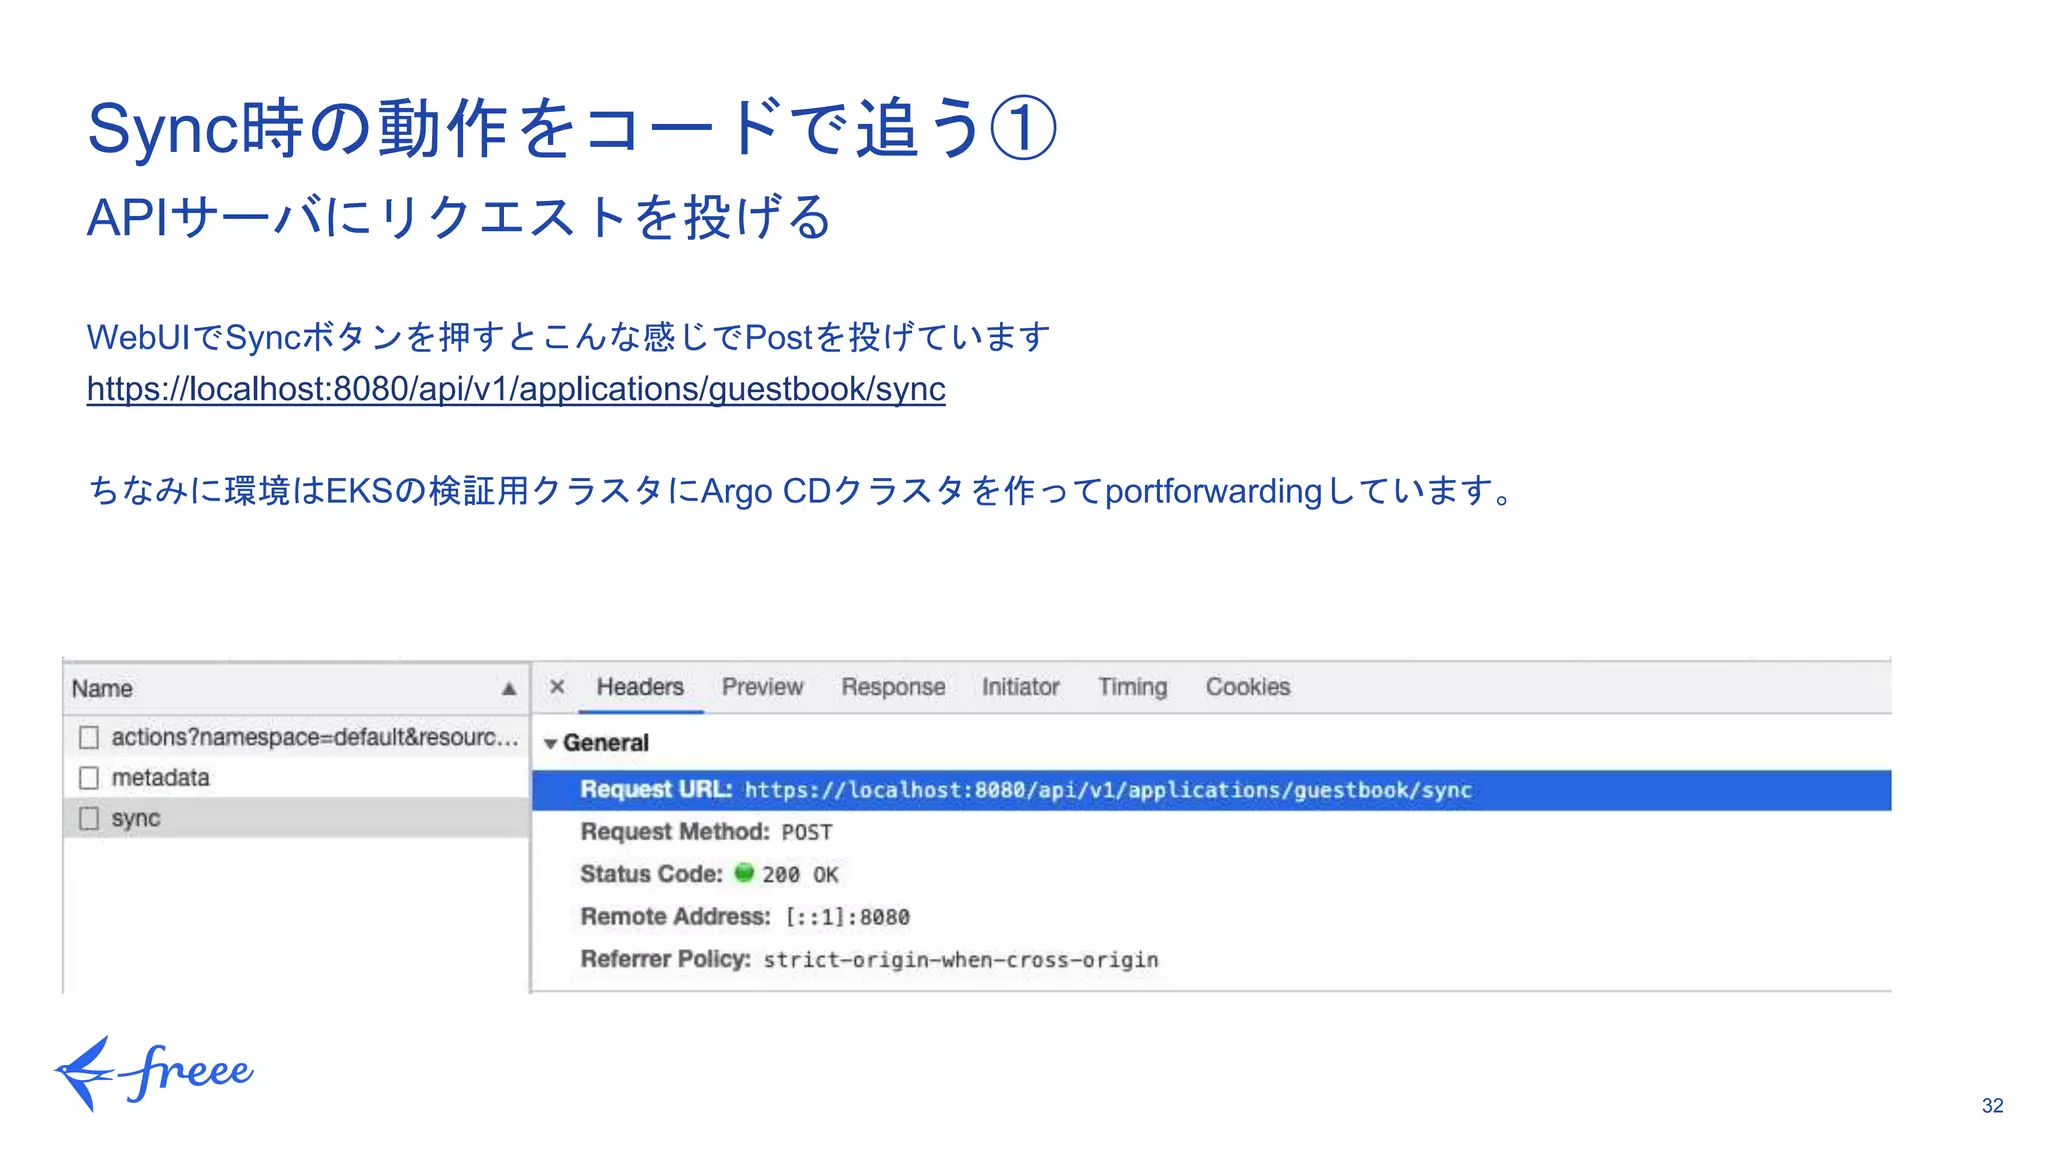Click the Remote Address [::1]:8080 row
This screenshot has width=2048, height=1152.
[x=745, y=917]
